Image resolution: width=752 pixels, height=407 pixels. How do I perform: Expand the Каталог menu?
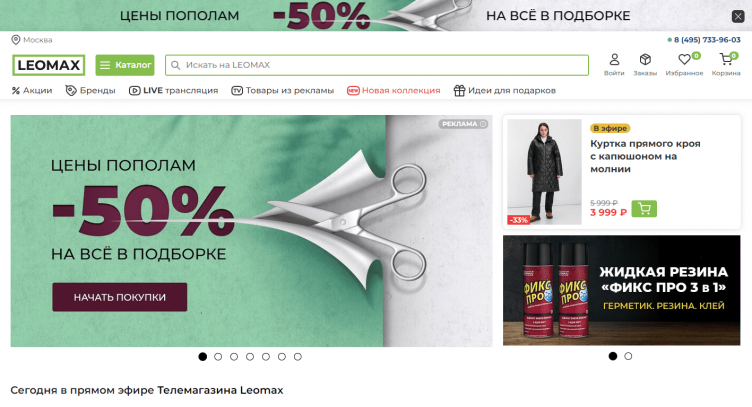tap(125, 65)
